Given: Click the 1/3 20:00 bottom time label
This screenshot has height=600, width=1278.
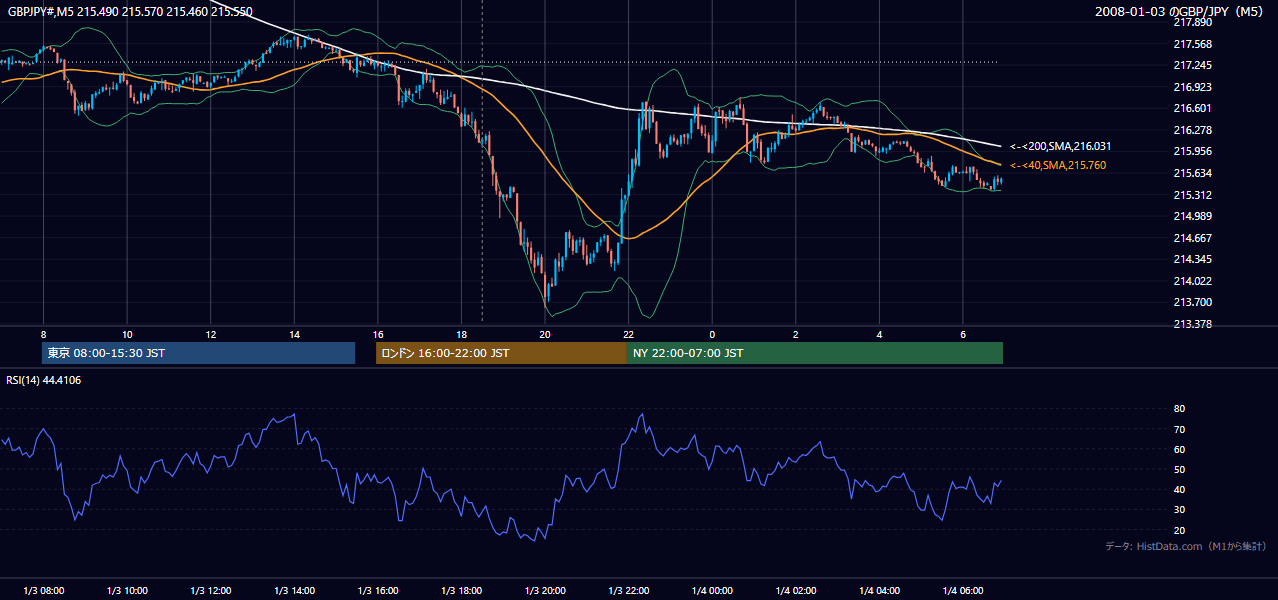Looking at the screenshot, I should click(x=545, y=590).
